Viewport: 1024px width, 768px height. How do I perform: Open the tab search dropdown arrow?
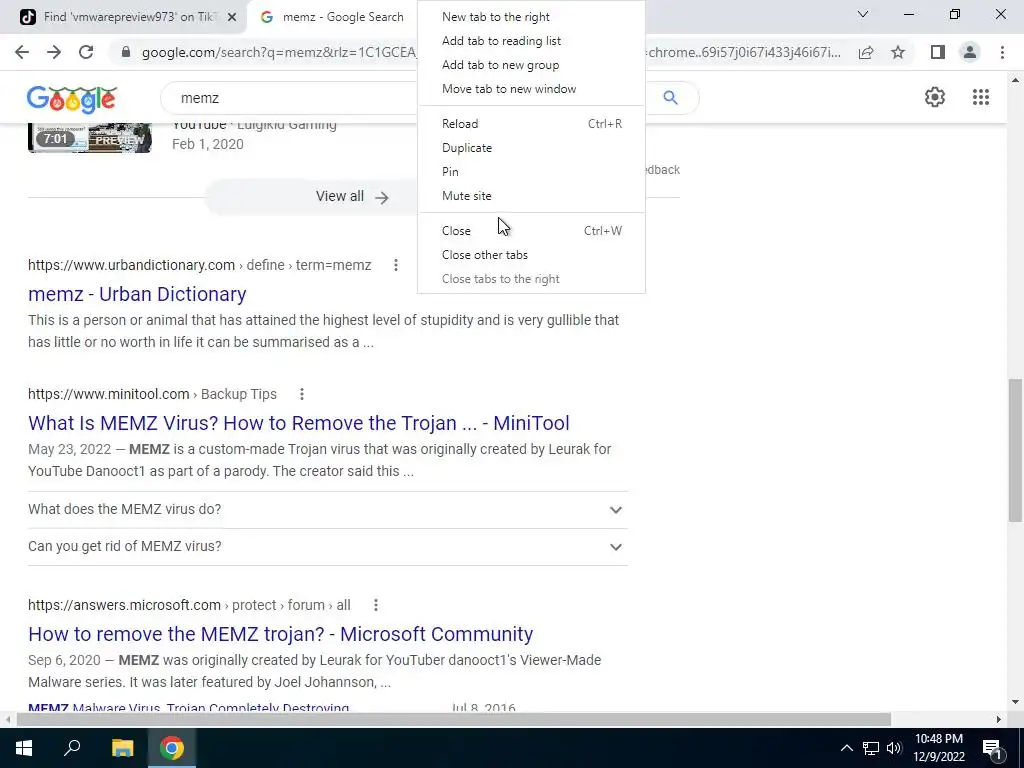(863, 14)
